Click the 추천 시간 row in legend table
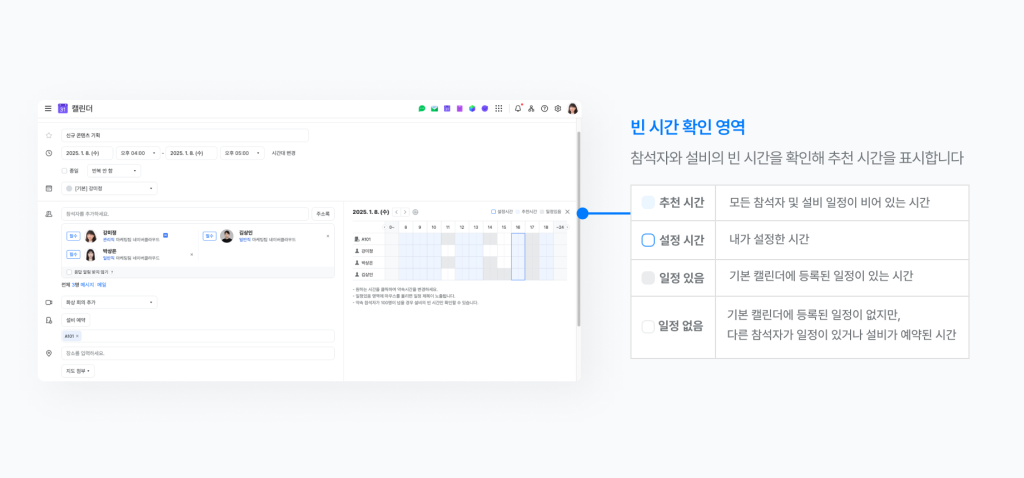Viewport: 1024px width, 478px height. point(799,202)
